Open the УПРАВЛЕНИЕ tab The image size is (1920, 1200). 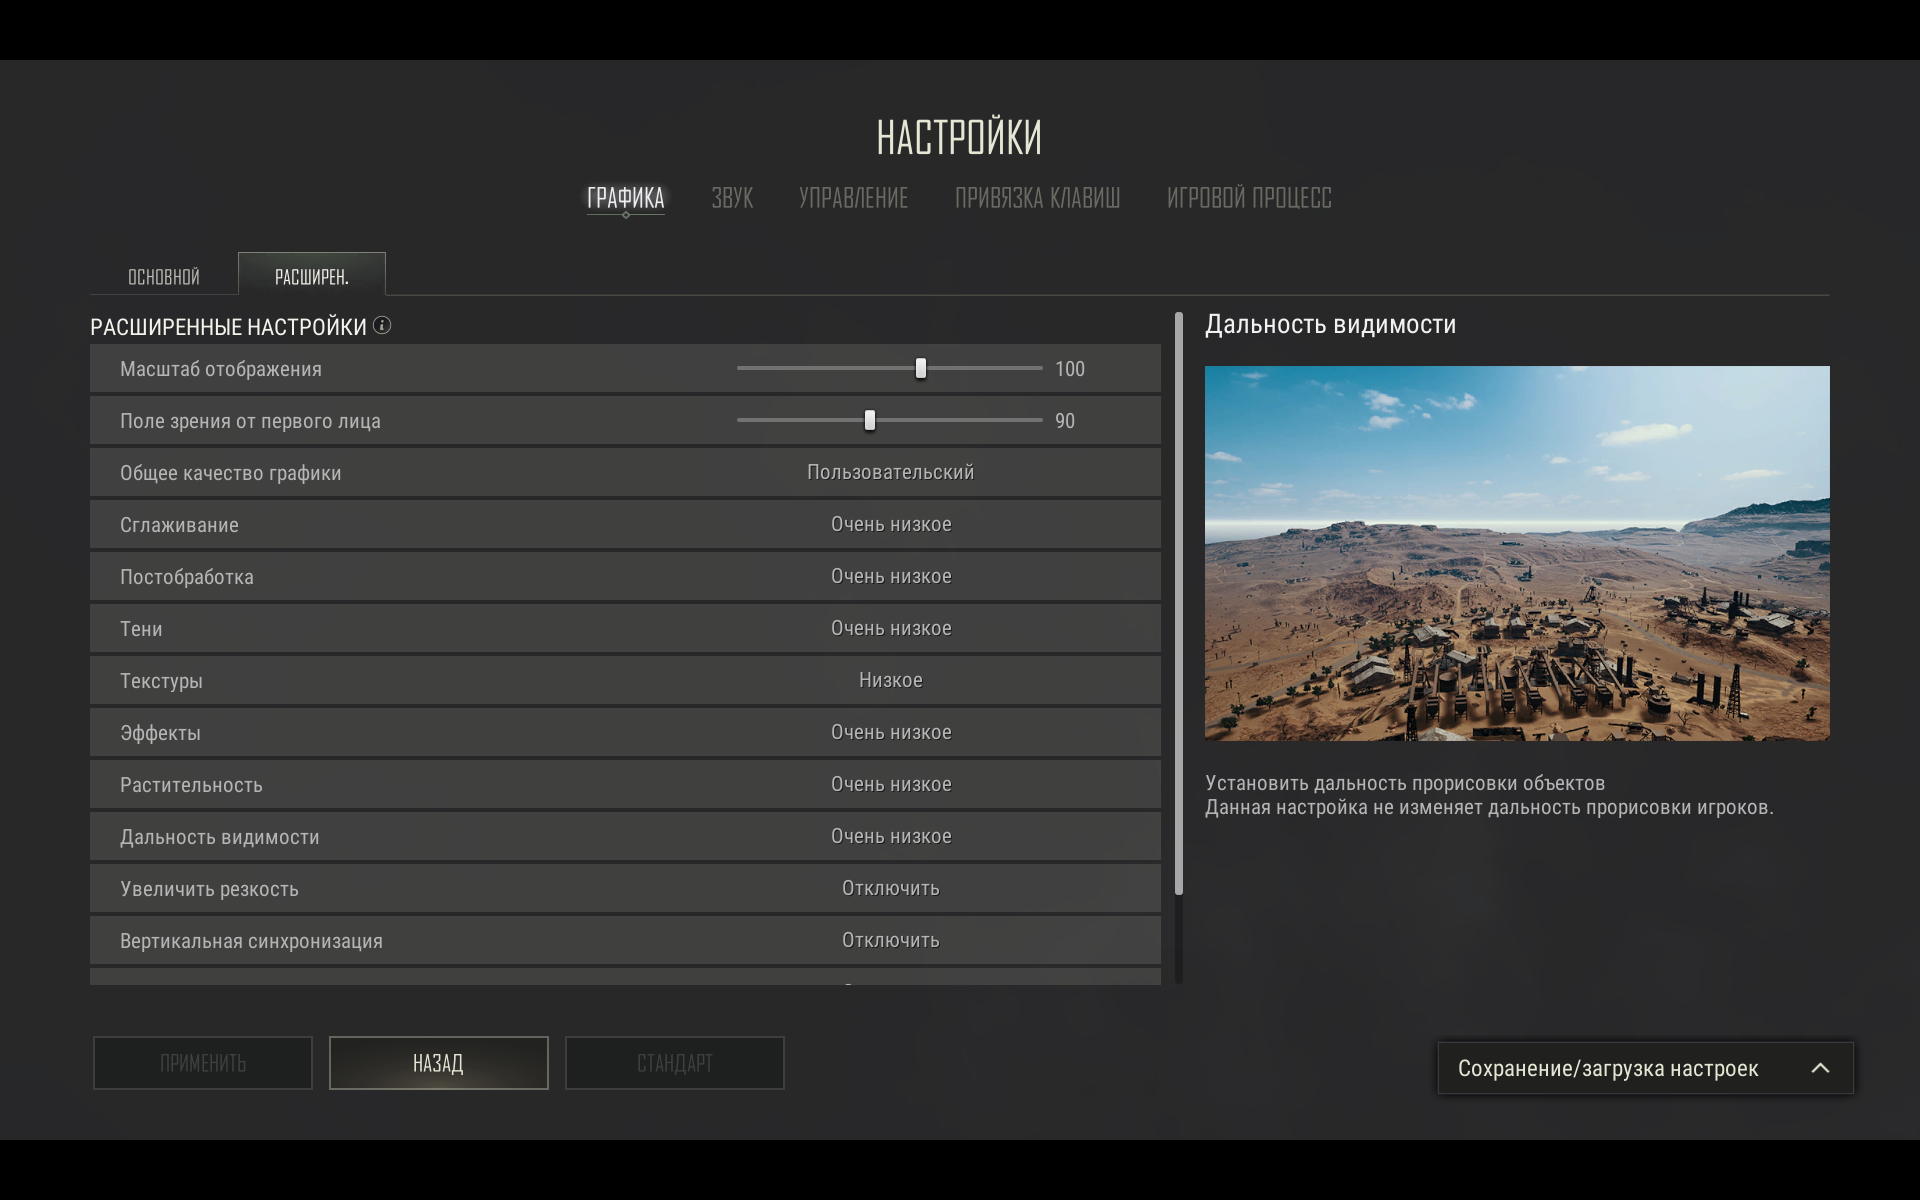(853, 198)
